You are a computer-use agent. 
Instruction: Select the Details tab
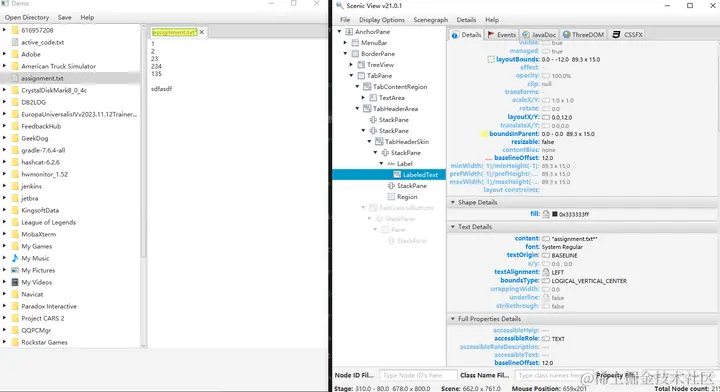point(466,34)
